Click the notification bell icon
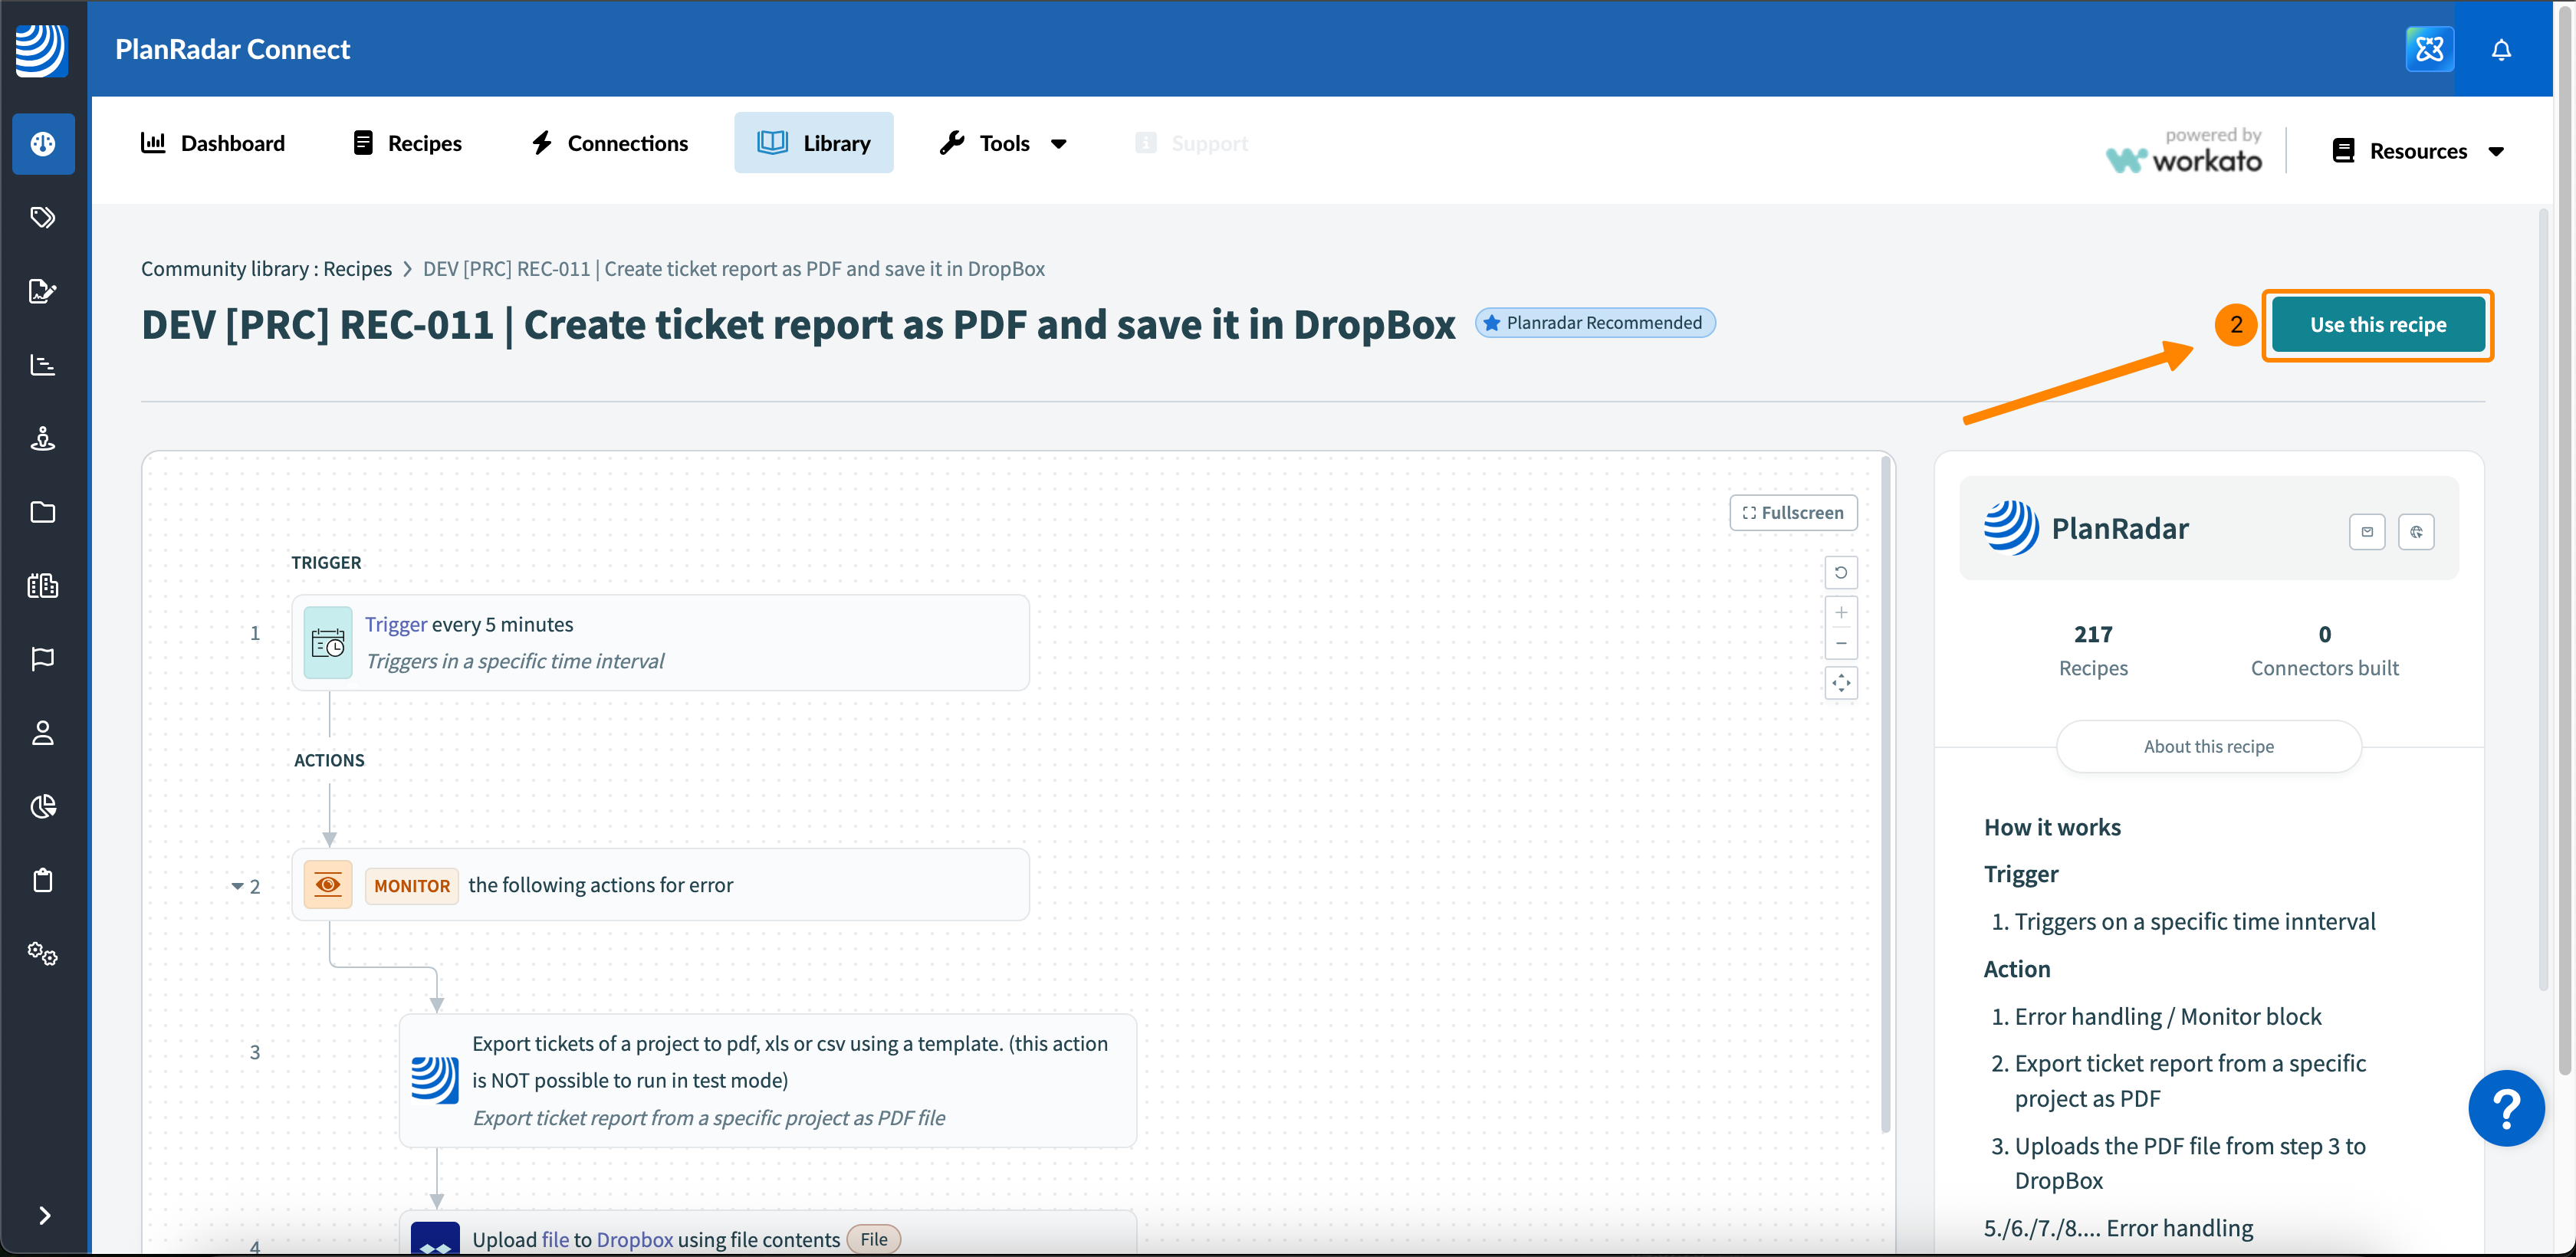Image resolution: width=2576 pixels, height=1257 pixels. tap(2500, 49)
